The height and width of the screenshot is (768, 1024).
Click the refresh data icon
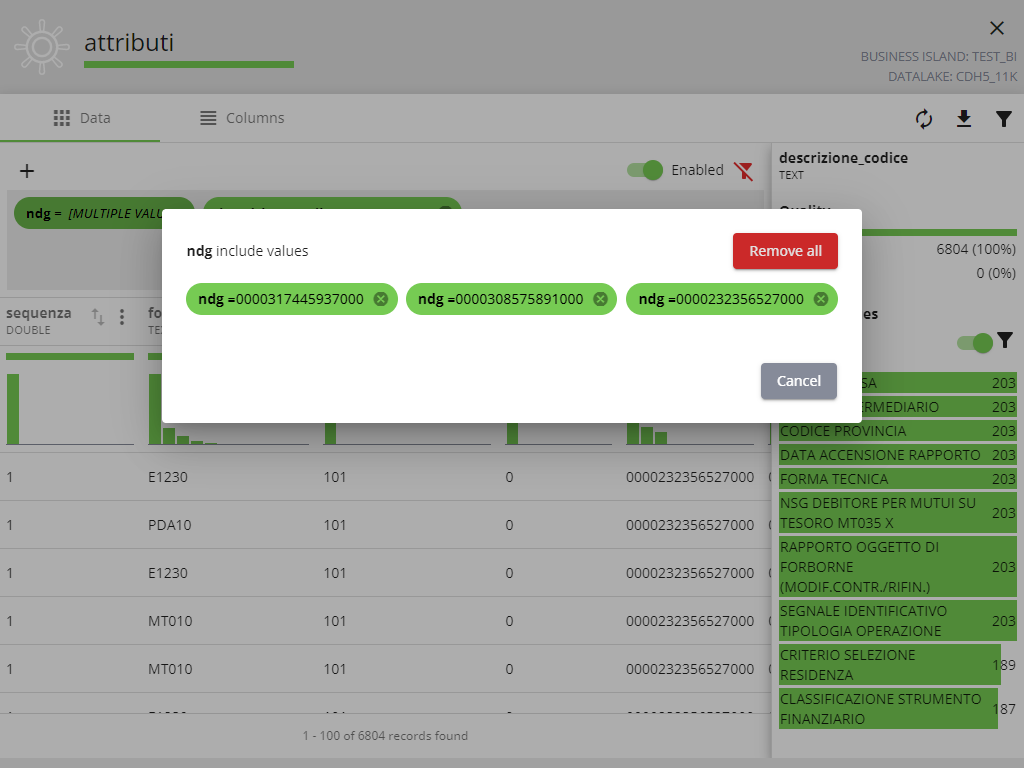coord(924,119)
